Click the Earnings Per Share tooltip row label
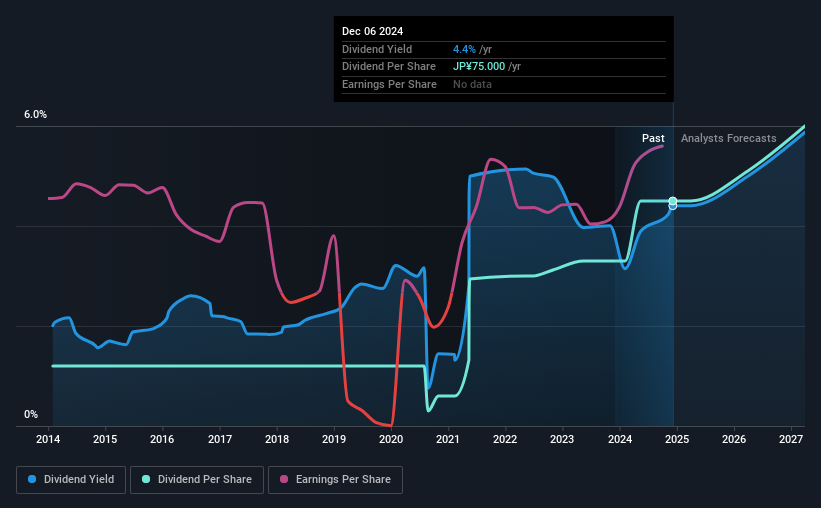The height and width of the screenshot is (508, 821). (x=389, y=84)
